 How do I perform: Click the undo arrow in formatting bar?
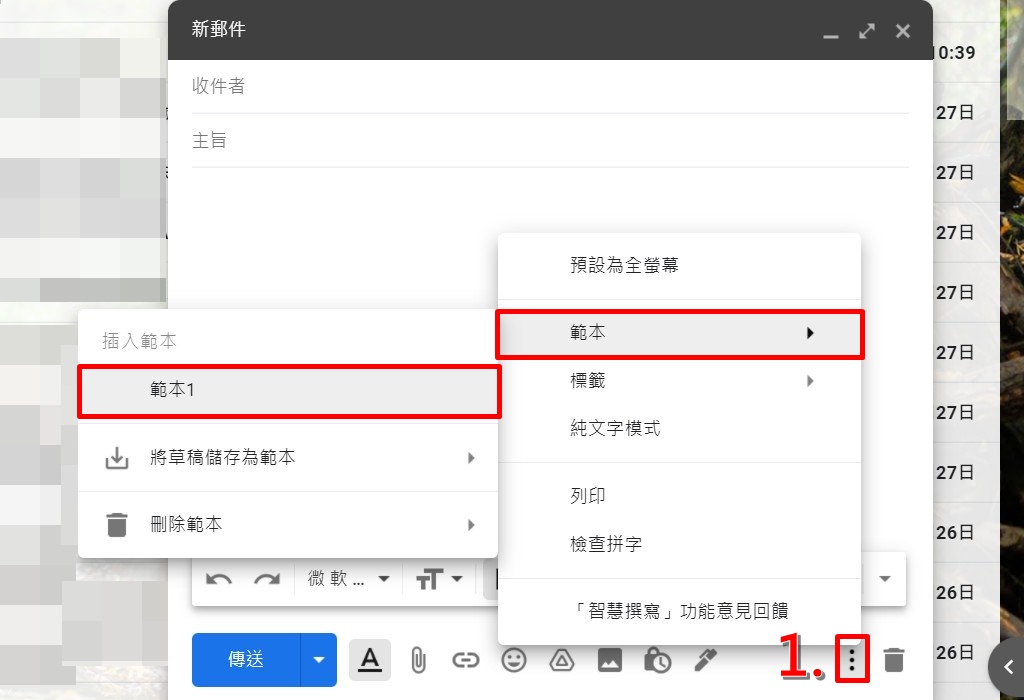(x=219, y=579)
